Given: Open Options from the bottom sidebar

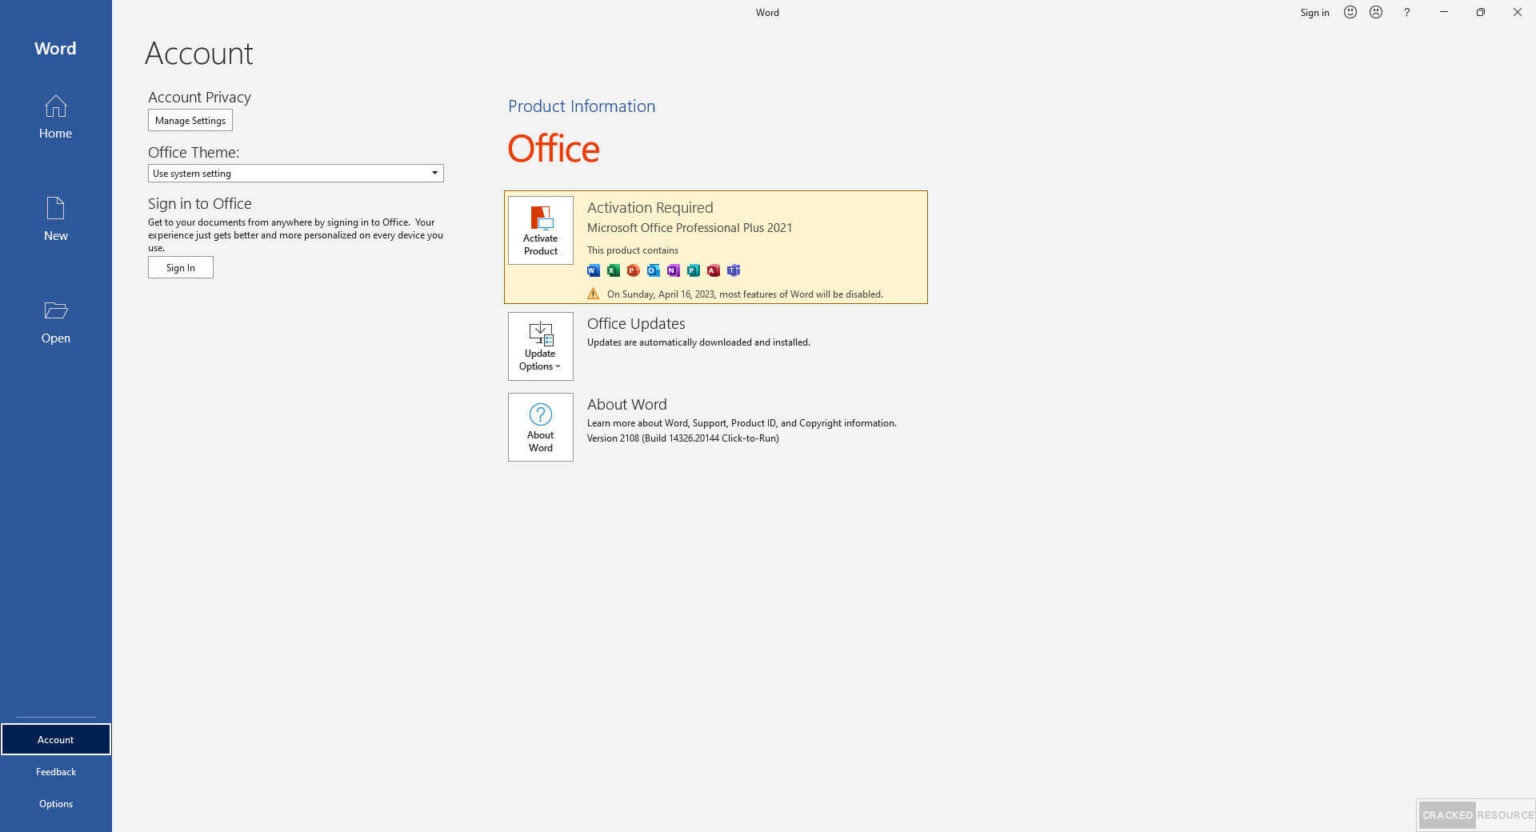Looking at the screenshot, I should tap(55, 803).
